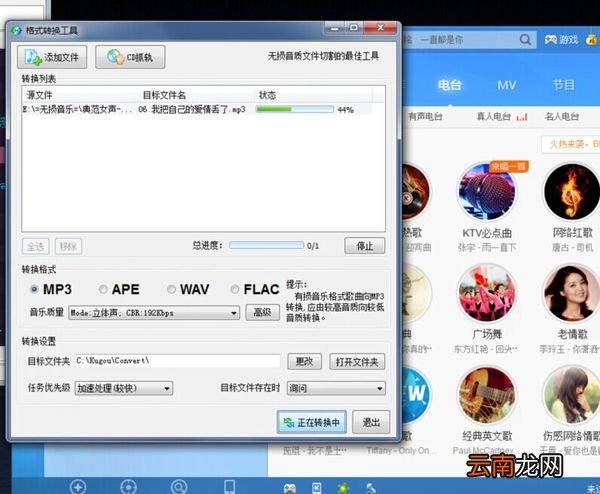The image size is (600, 494).
Task: Click the 添加文件 add file button
Action: [x=52, y=57]
